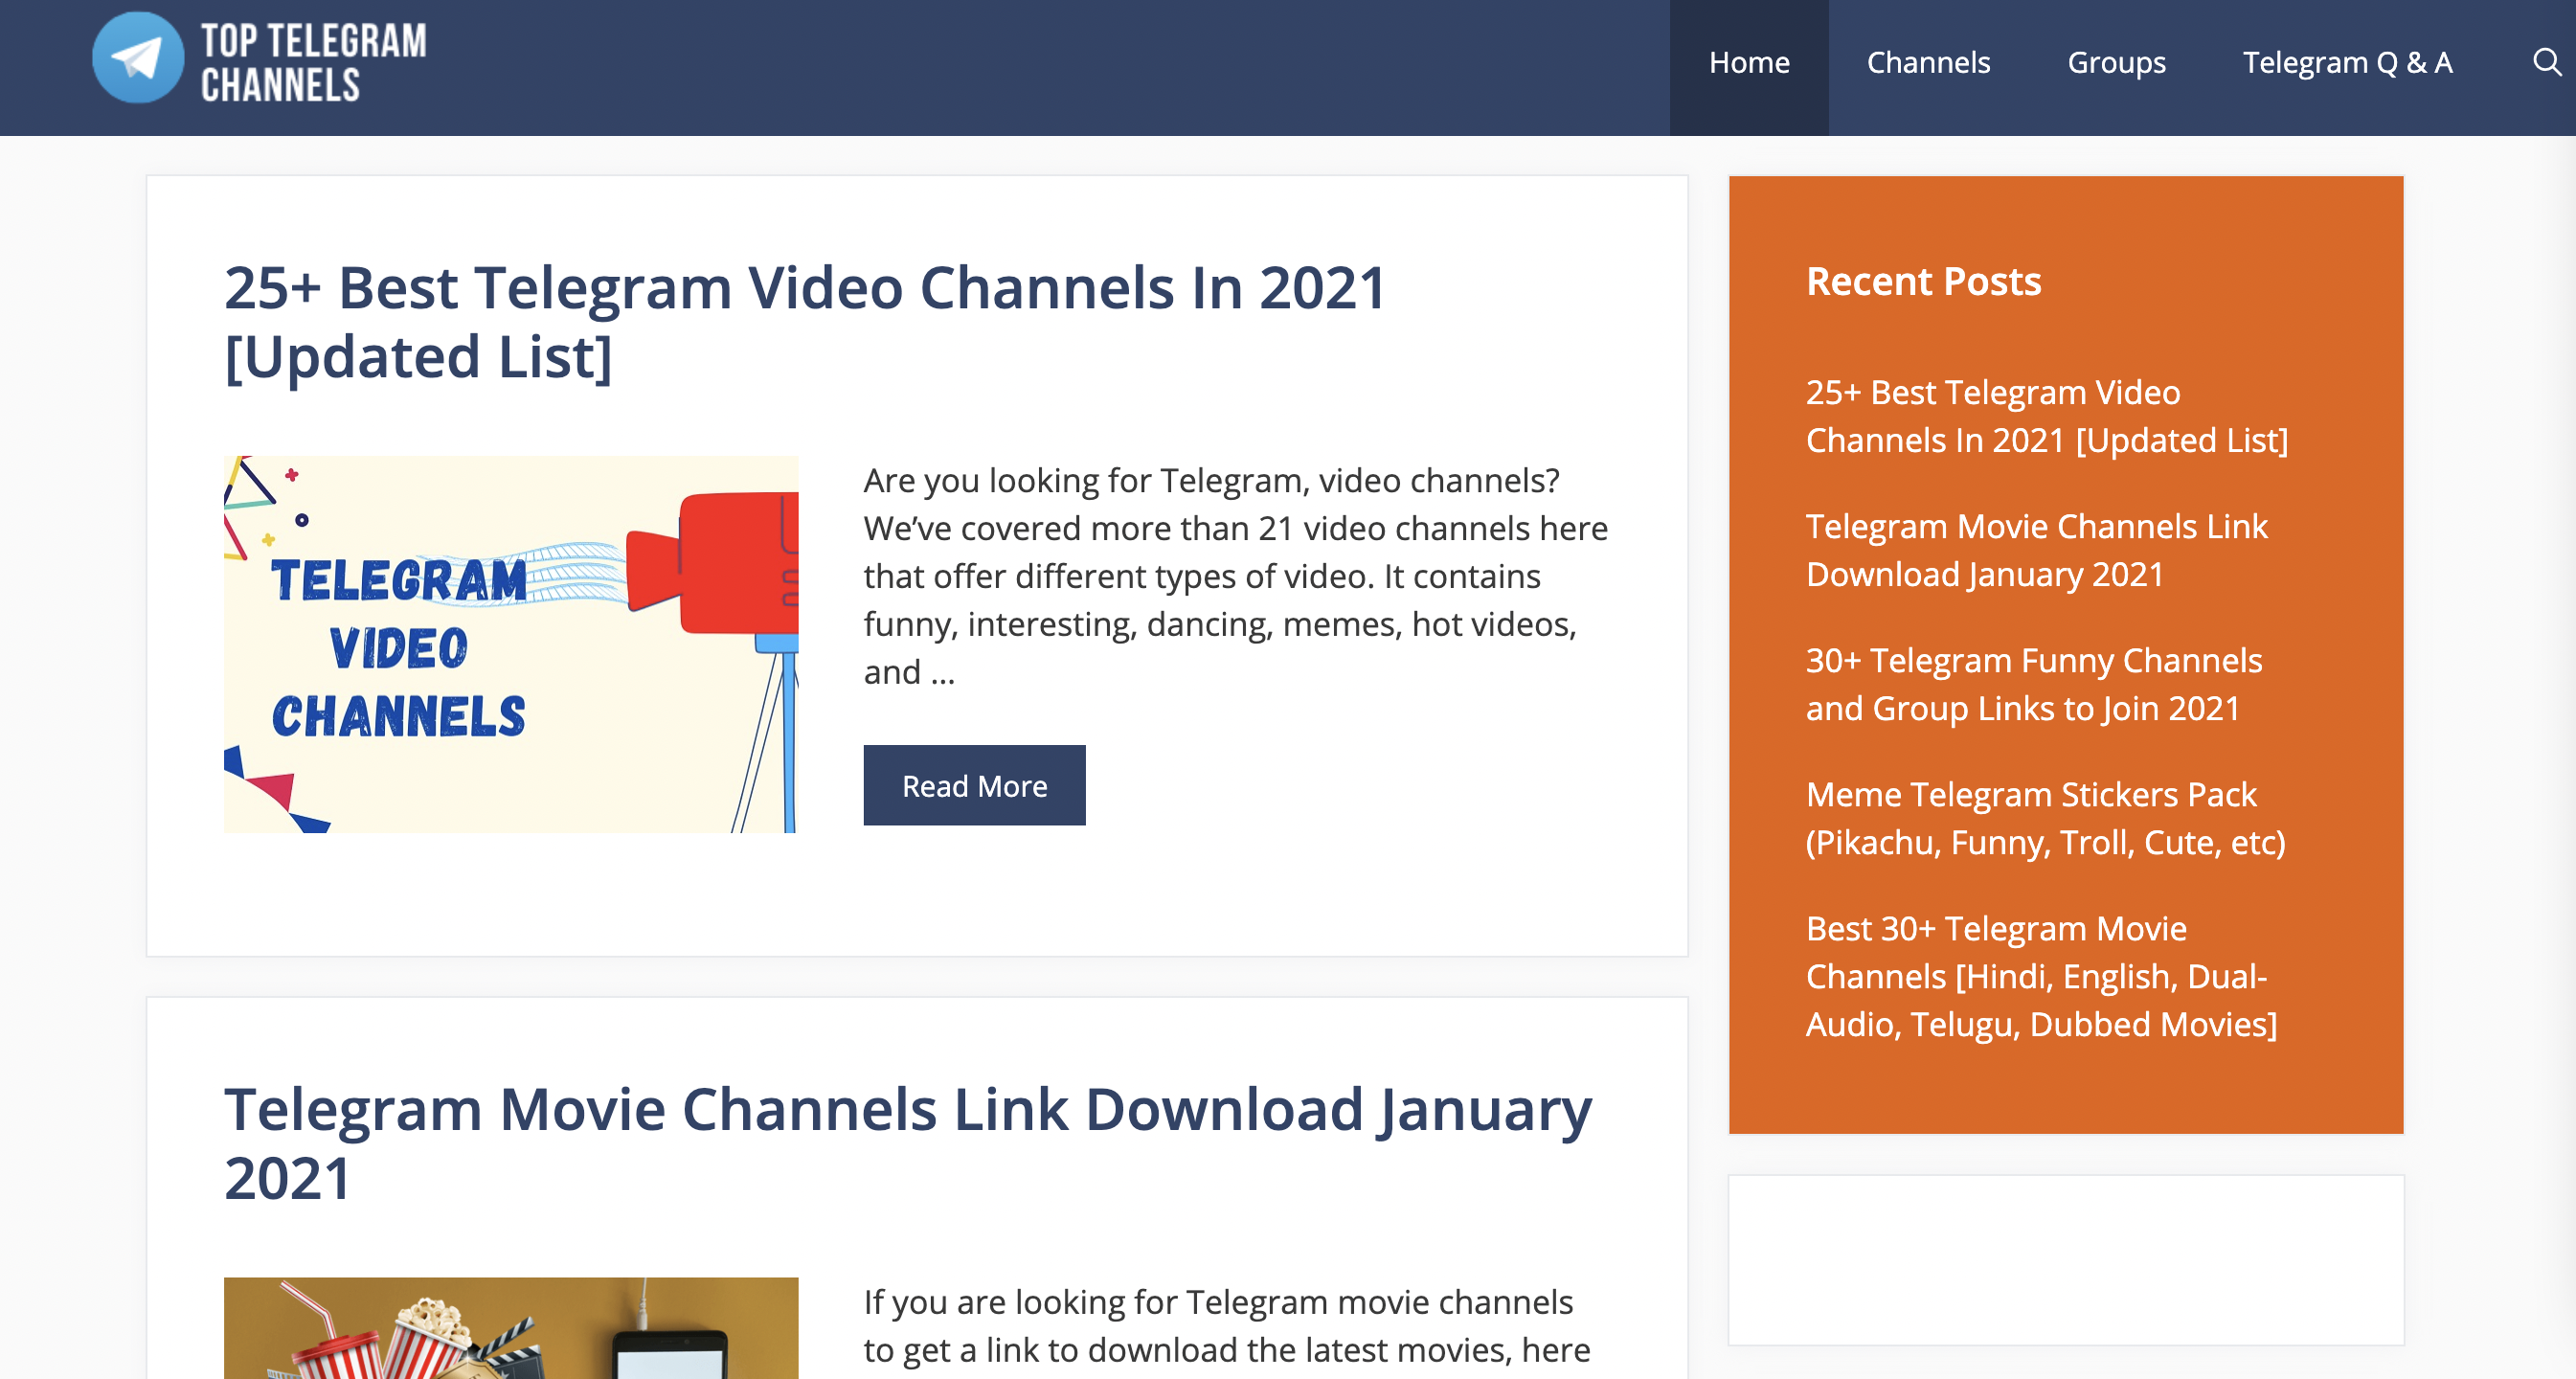Select the Home menu item
Screen dimensions: 2576x1379
click(1749, 62)
